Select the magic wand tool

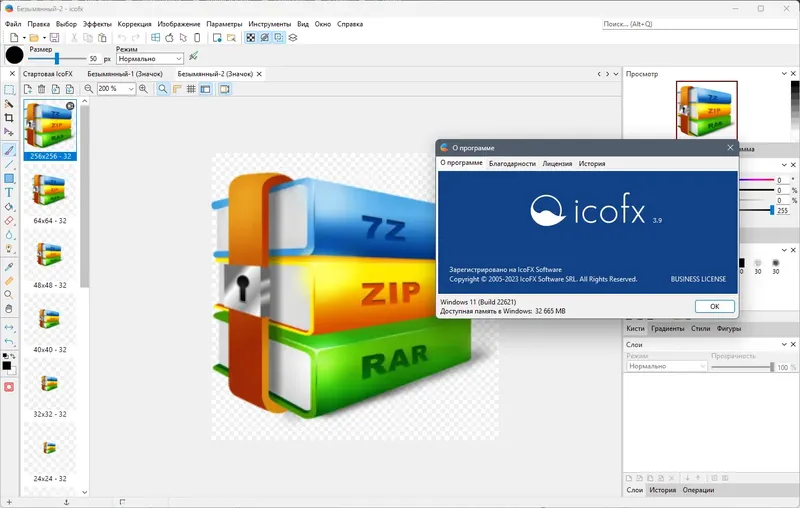[9, 104]
